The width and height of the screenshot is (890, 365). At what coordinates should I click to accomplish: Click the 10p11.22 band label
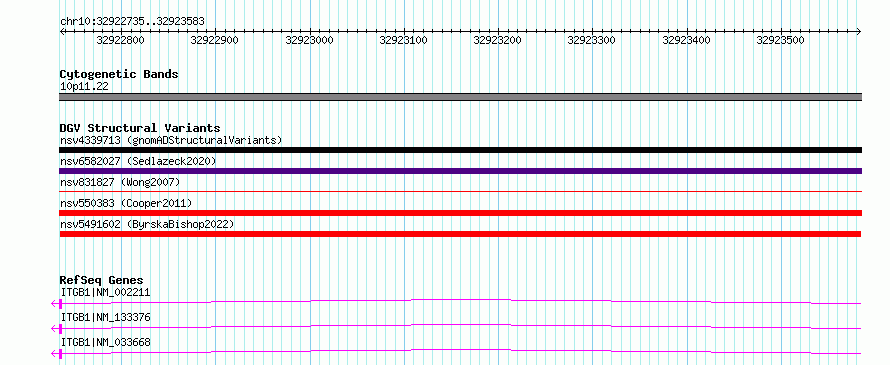[x=84, y=87]
